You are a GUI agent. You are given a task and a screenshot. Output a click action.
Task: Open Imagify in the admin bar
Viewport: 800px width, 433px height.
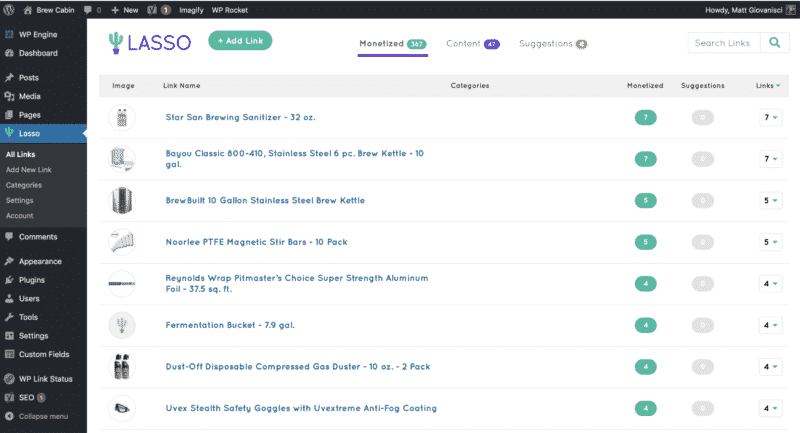click(x=191, y=10)
